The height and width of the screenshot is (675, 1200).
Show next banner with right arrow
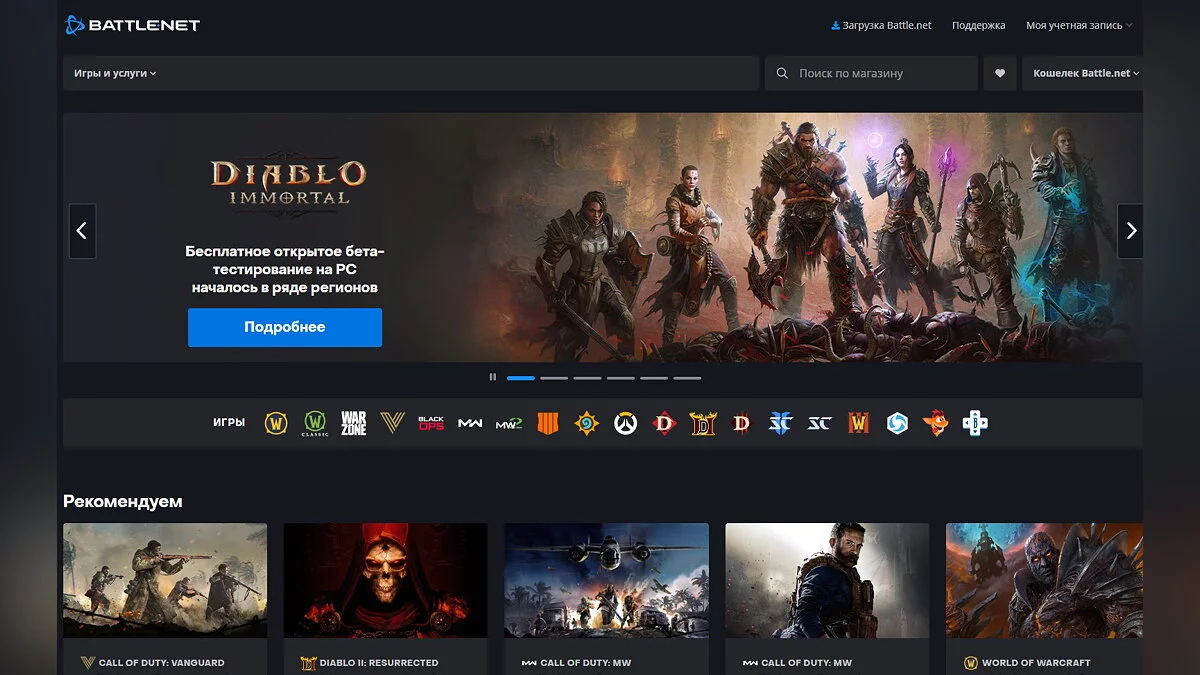tap(1131, 231)
